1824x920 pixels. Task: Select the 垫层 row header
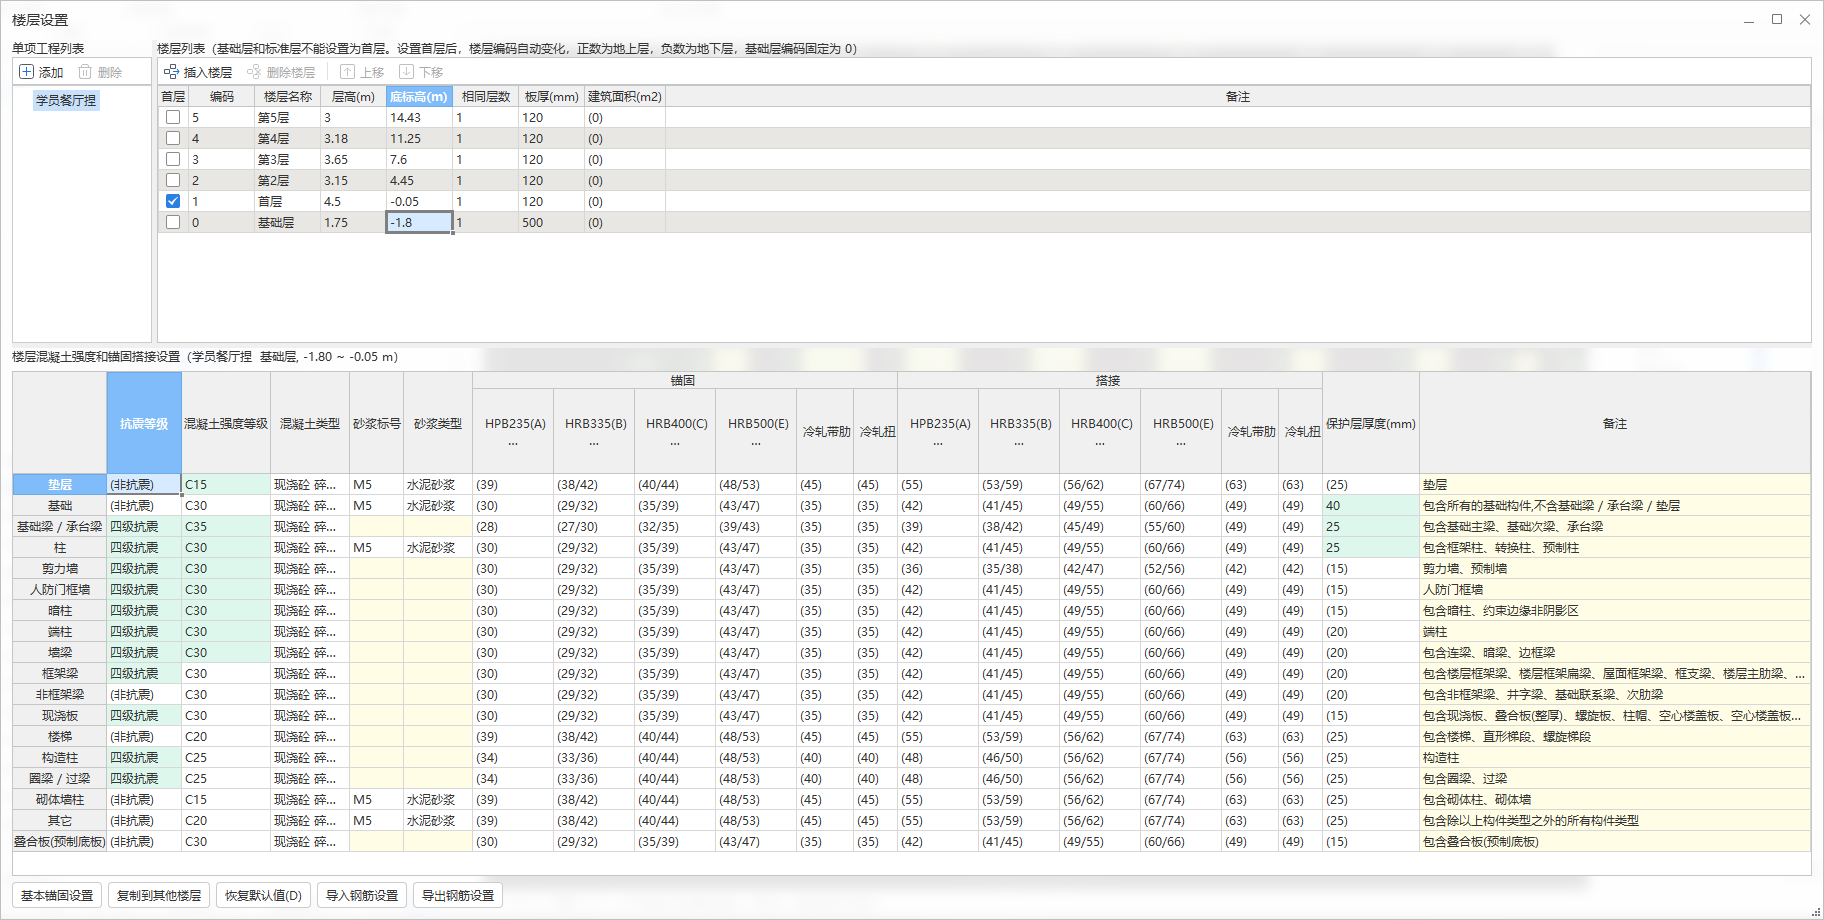click(60, 484)
